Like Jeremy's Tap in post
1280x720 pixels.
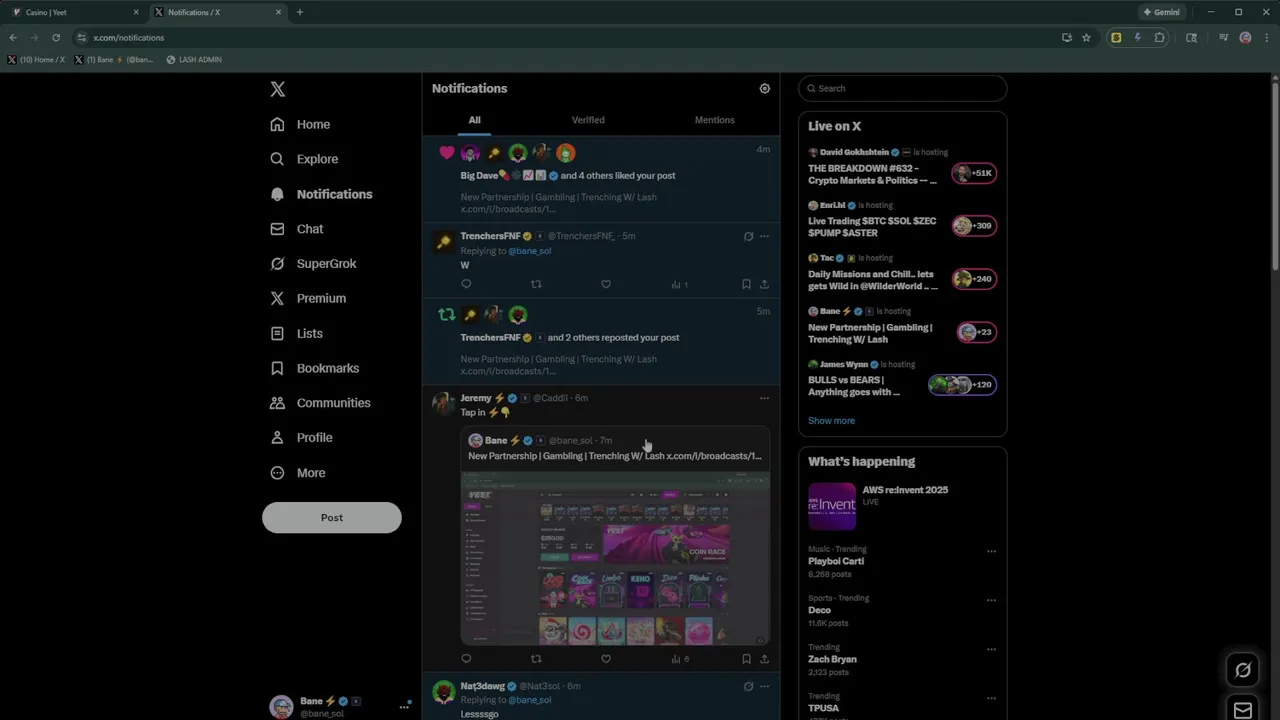(x=606, y=659)
